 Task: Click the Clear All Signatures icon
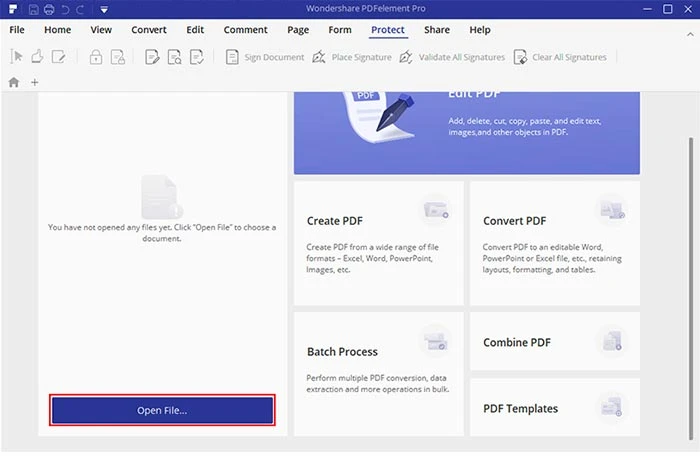(520, 57)
